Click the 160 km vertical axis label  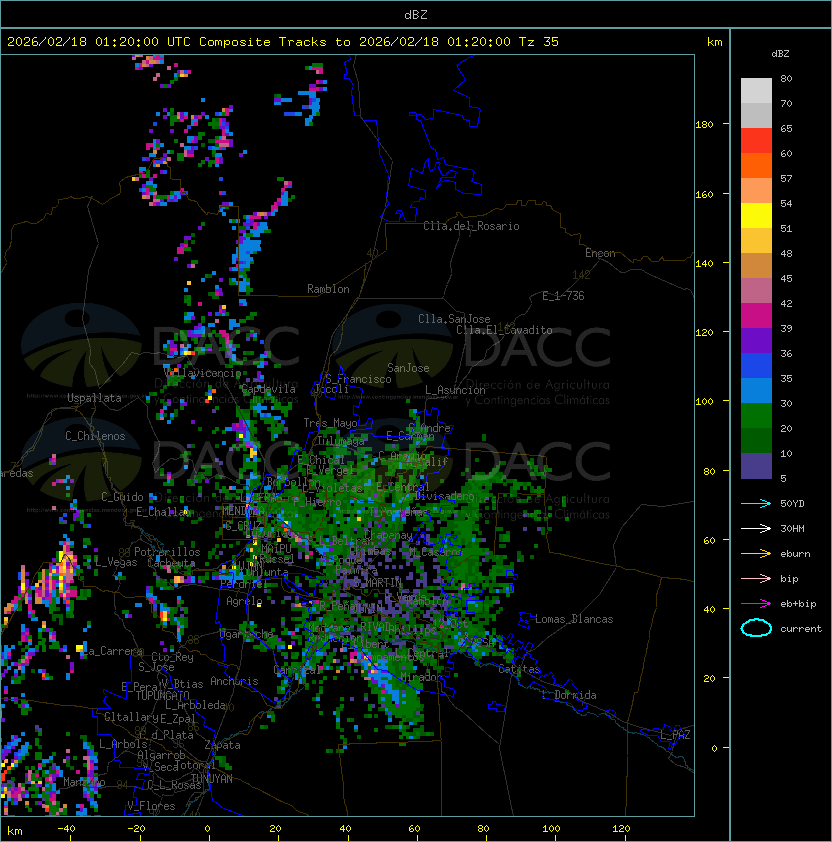tap(704, 194)
